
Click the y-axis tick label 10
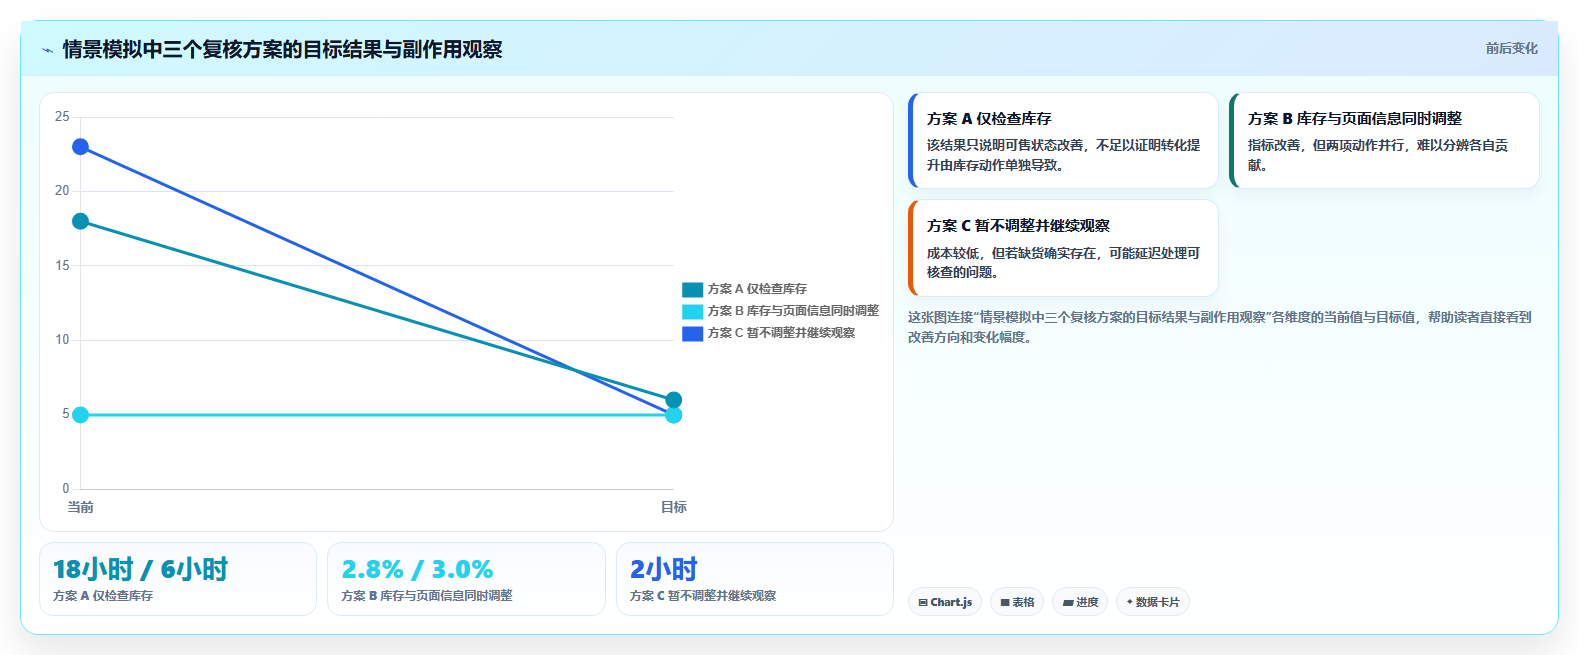click(x=62, y=340)
